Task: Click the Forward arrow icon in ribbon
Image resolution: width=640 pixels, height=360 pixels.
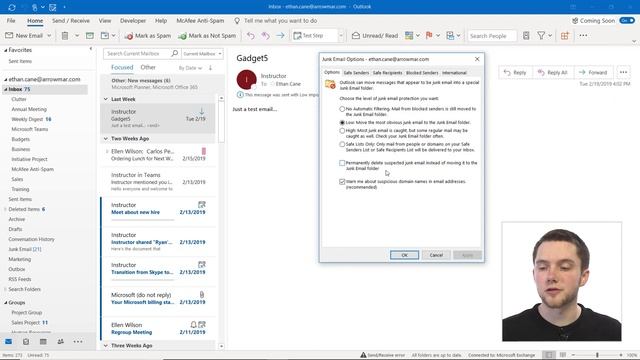Action: [x=280, y=36]
